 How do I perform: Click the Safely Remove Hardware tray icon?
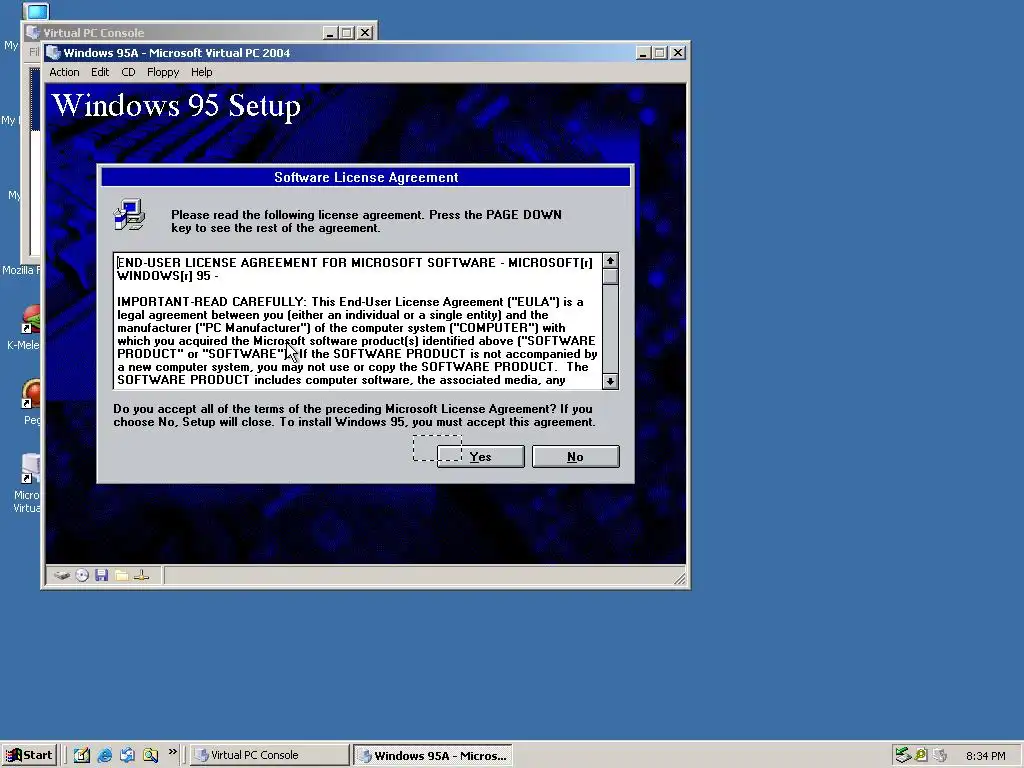tap(903, 755)
